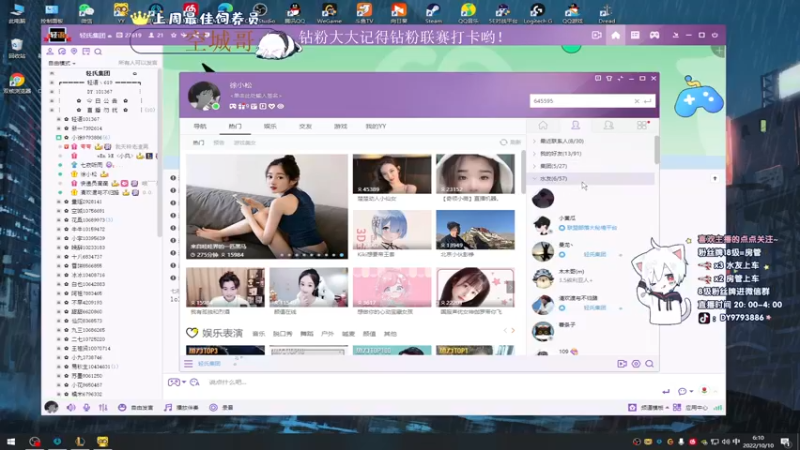Open the music note play accompaniment button

(181, 407)
